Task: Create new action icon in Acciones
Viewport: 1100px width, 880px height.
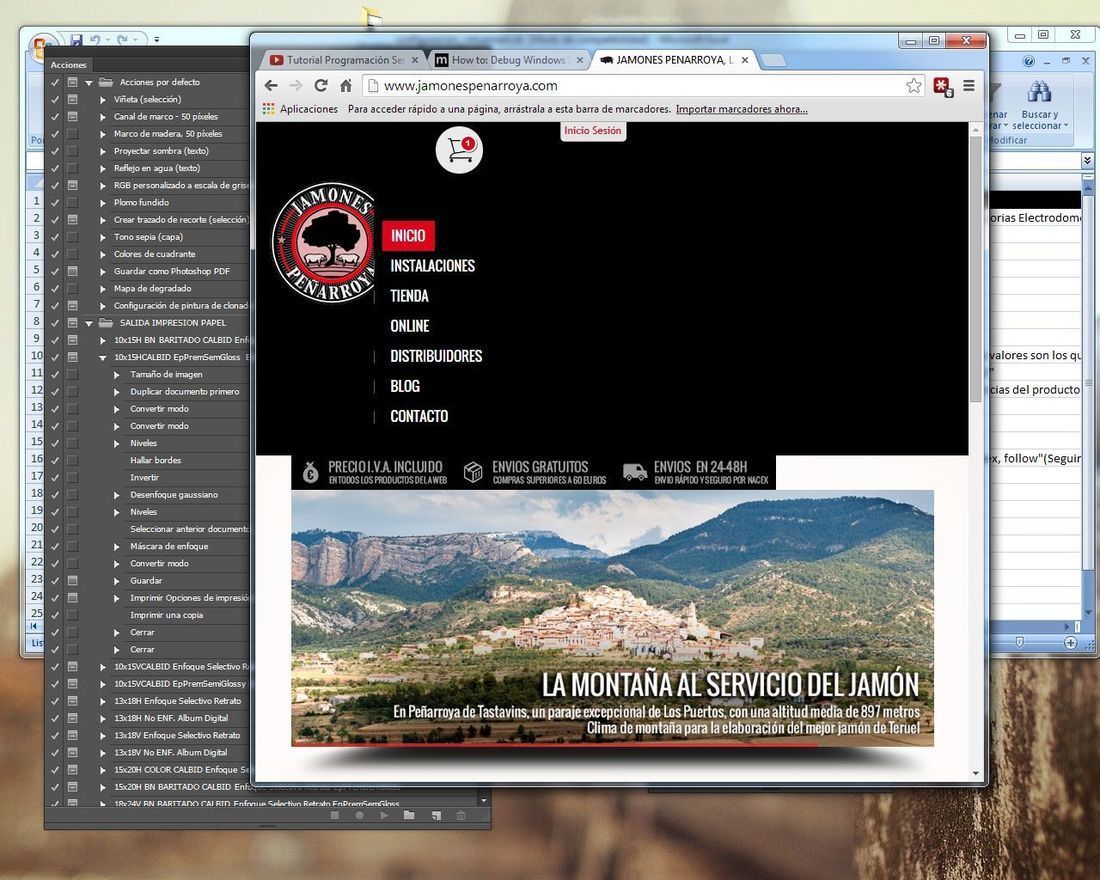Action: (x=436, y=815)
